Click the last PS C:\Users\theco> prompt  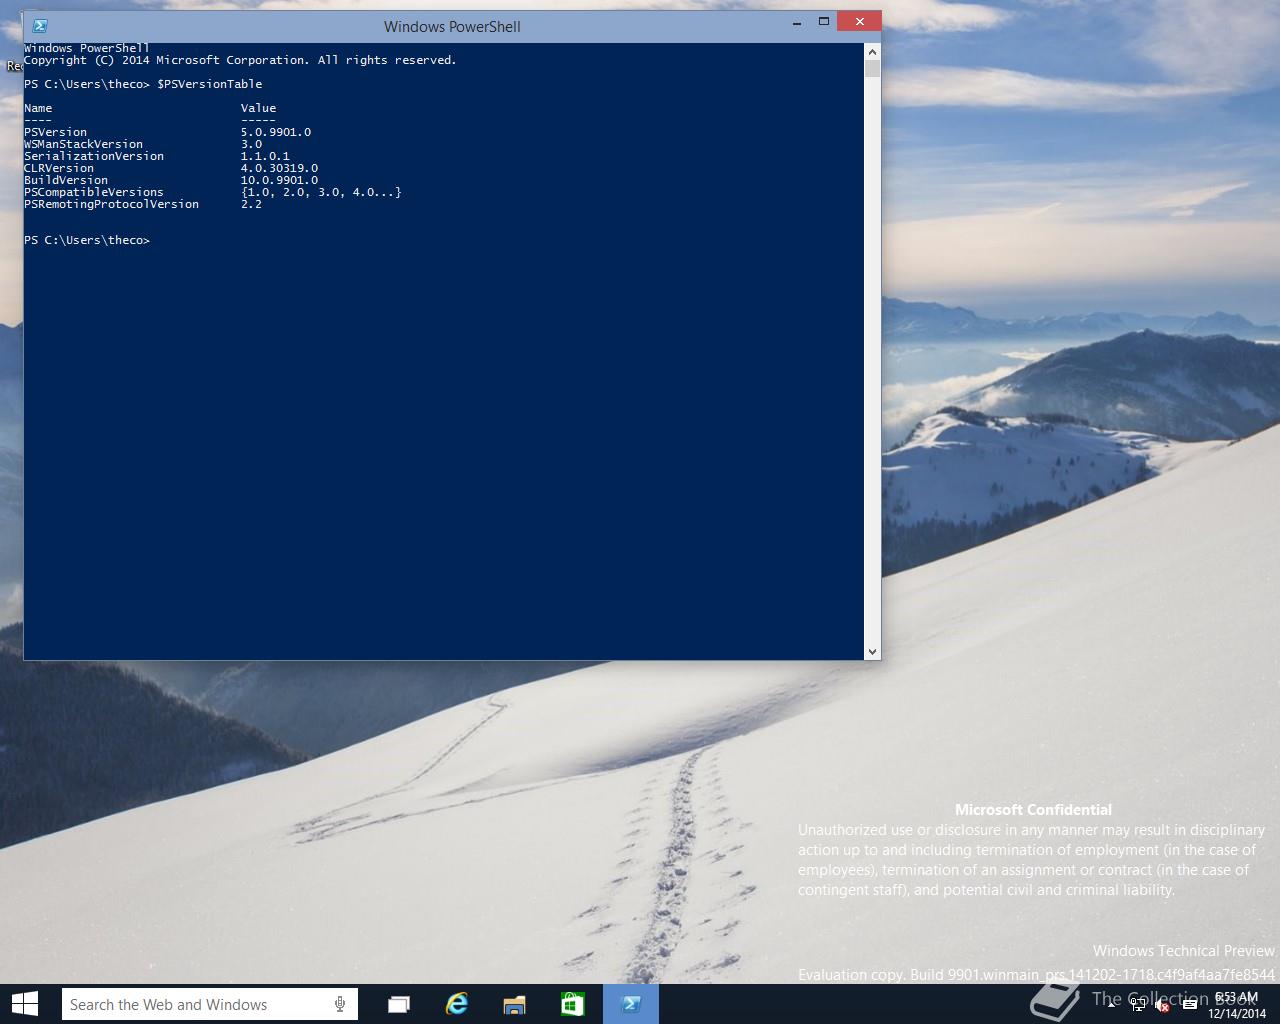[x=87, y=240]
